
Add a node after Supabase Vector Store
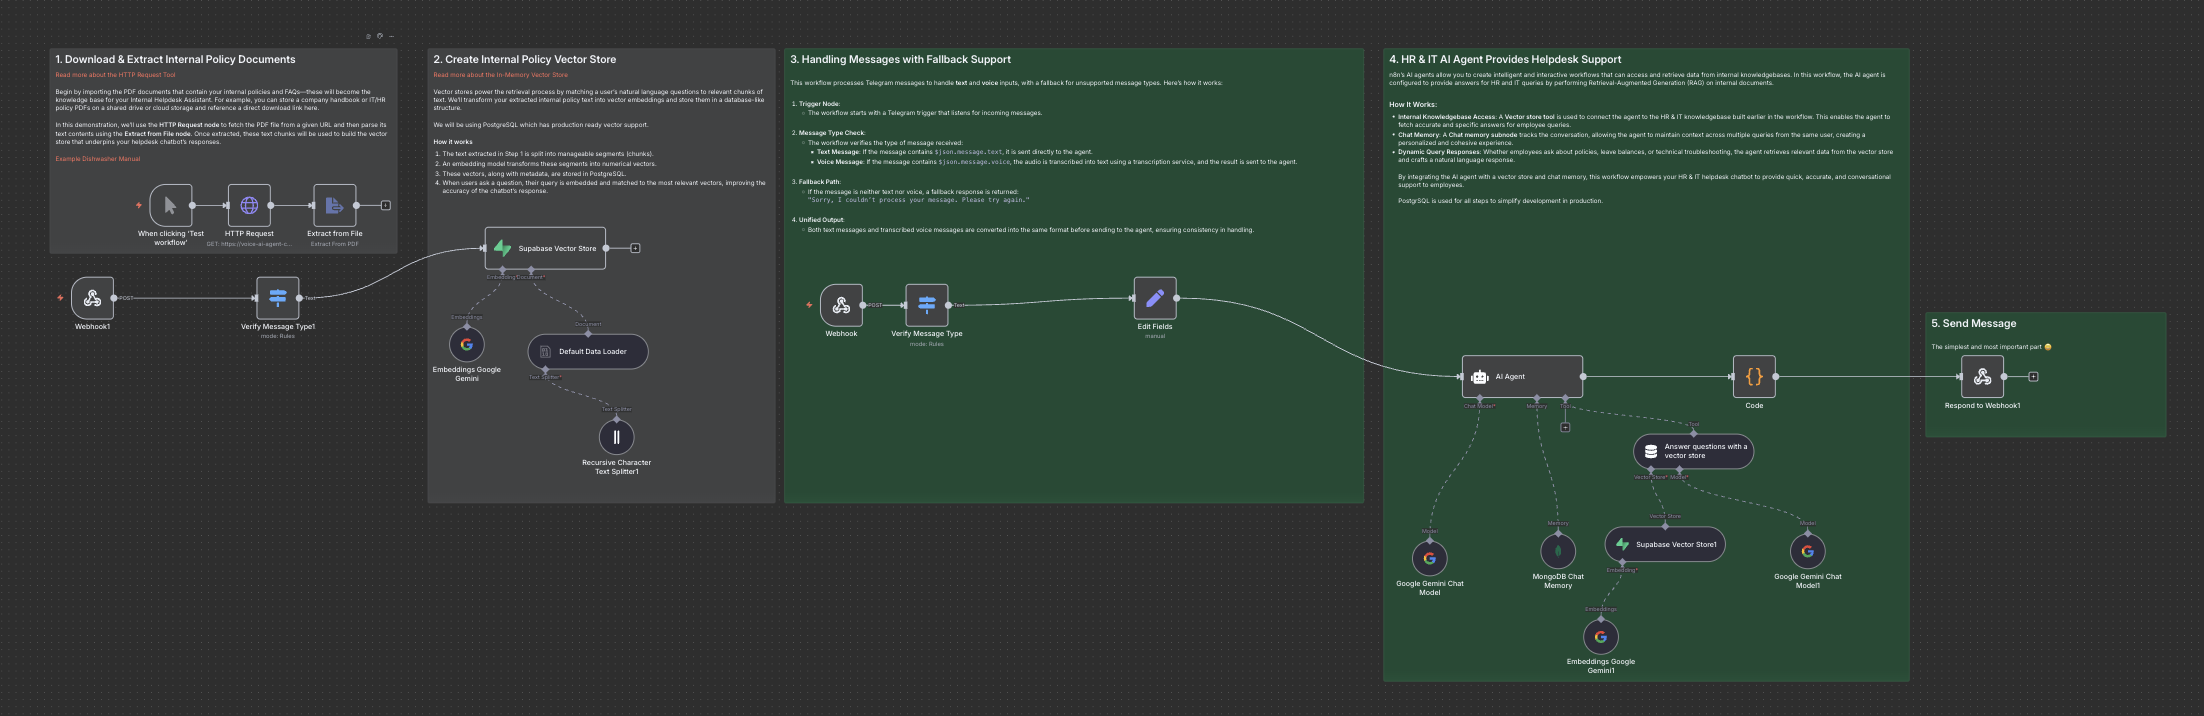pos(635,248)
